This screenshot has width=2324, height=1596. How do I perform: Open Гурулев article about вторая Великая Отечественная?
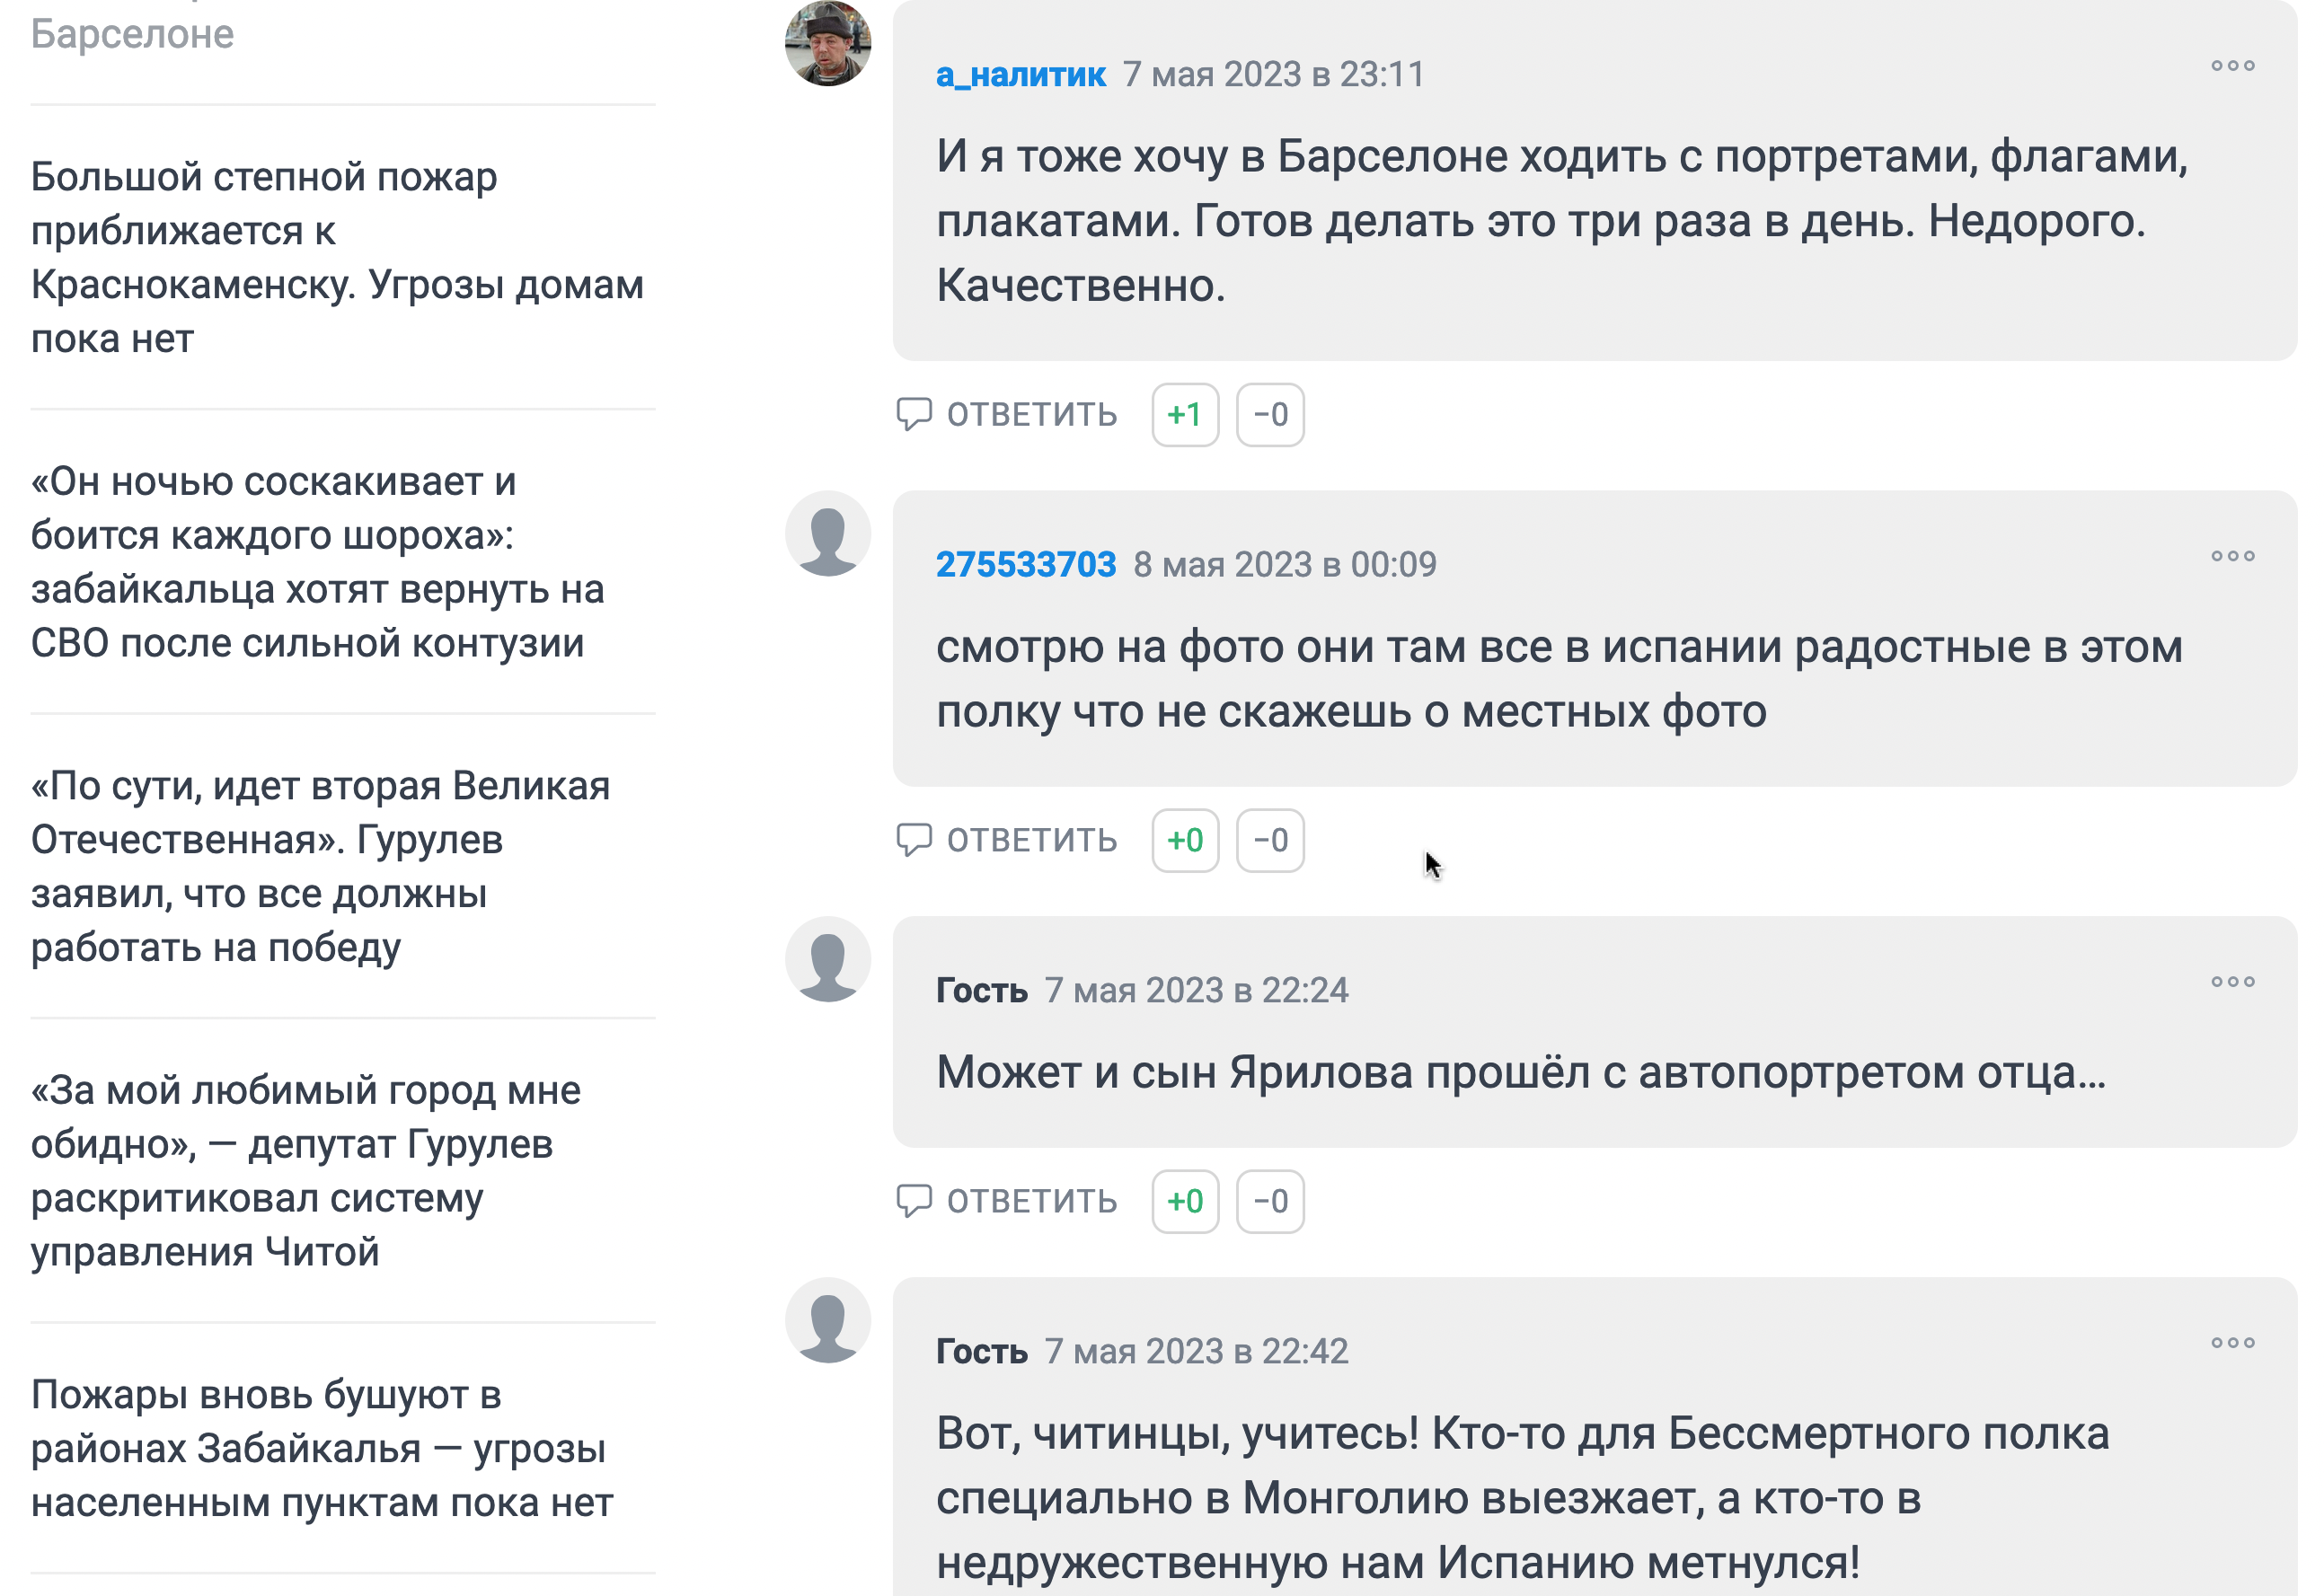pos(320,867)
